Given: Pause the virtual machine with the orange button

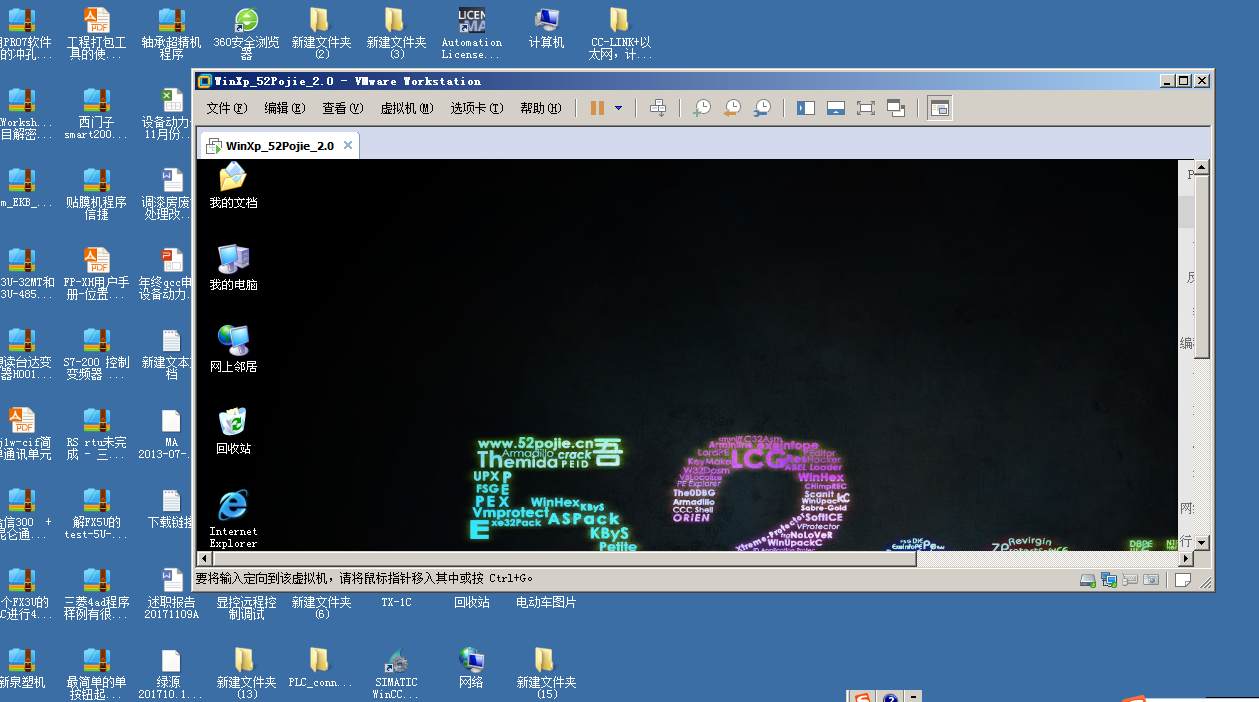Looking at the screenshot, I should [x=597, y=108].
